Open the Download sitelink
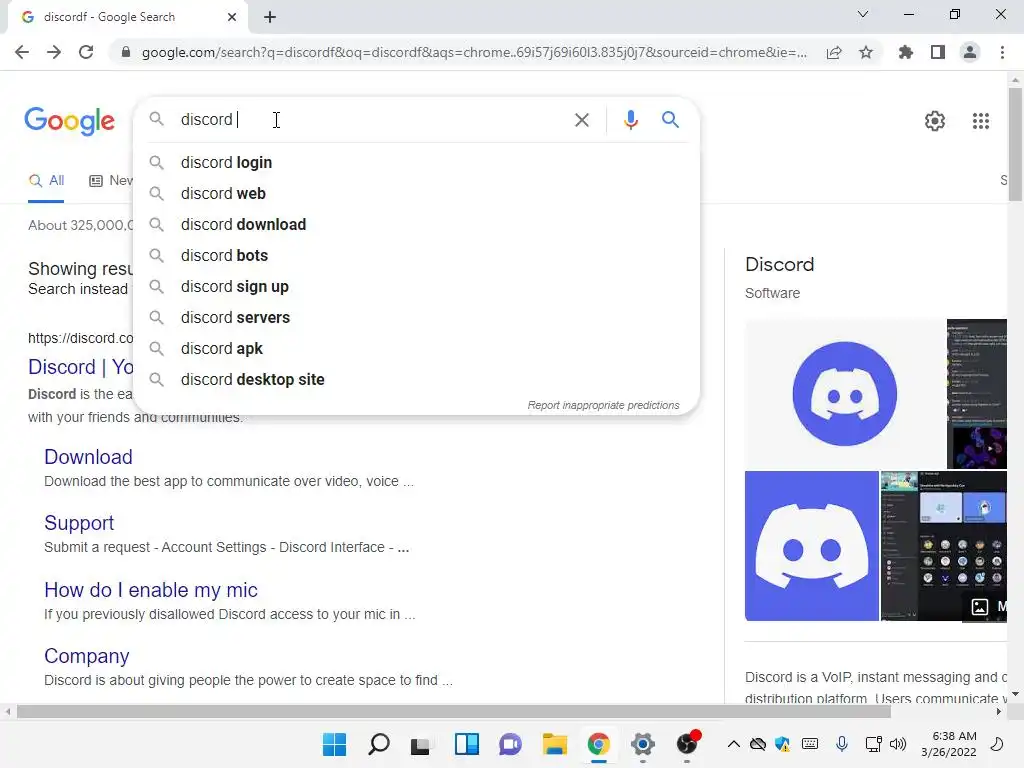Image resolution: width=1024 pixels, height=768 pixels. pos(88,457)
